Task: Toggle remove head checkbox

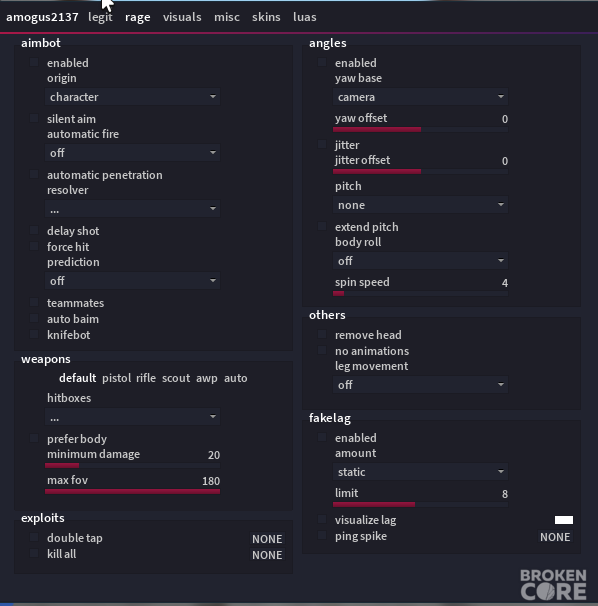Action: coord(322,334)
